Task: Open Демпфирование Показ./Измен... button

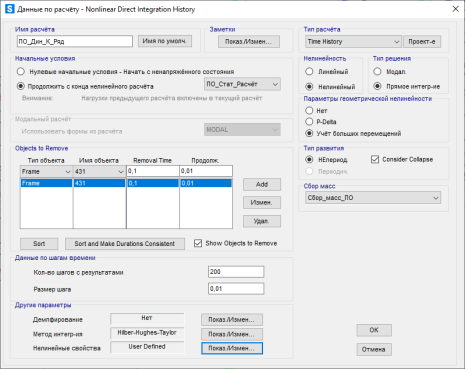Action: [x=232, y=320]
